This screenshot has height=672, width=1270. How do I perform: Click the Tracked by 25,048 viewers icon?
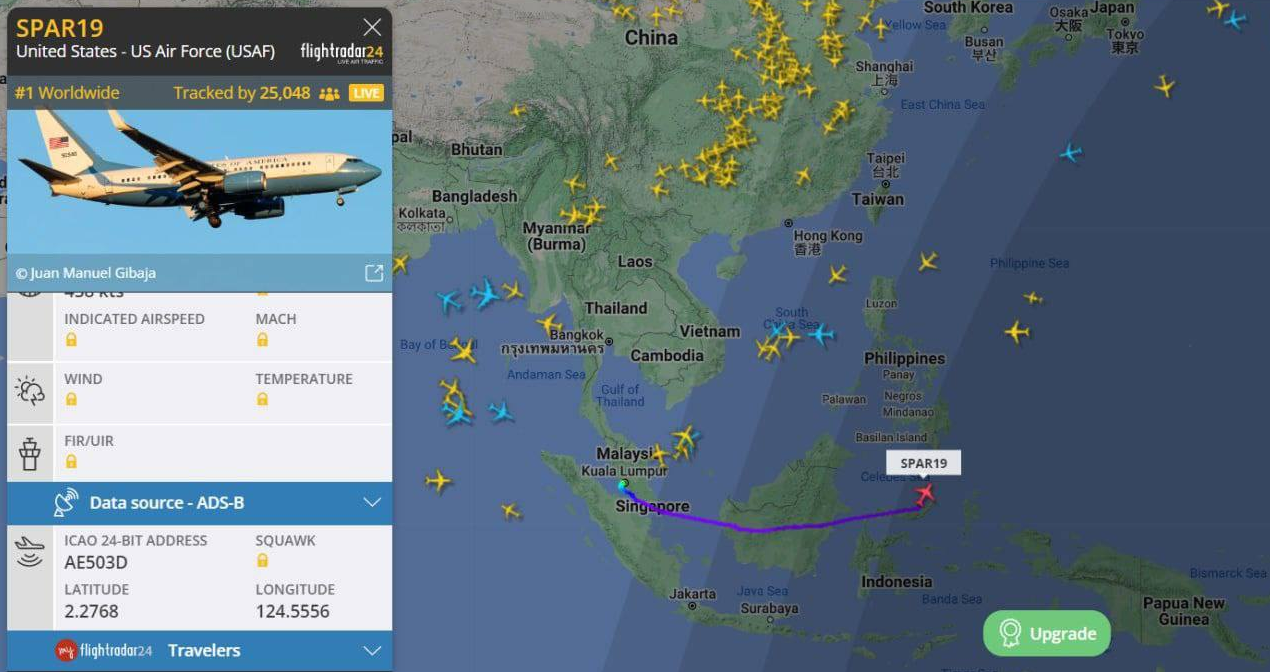tap(329, 94)
